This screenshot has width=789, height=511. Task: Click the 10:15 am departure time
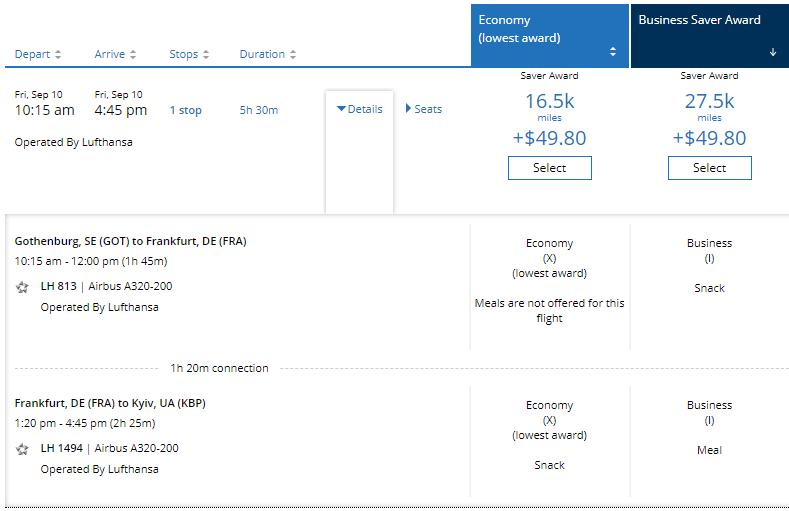44,110
